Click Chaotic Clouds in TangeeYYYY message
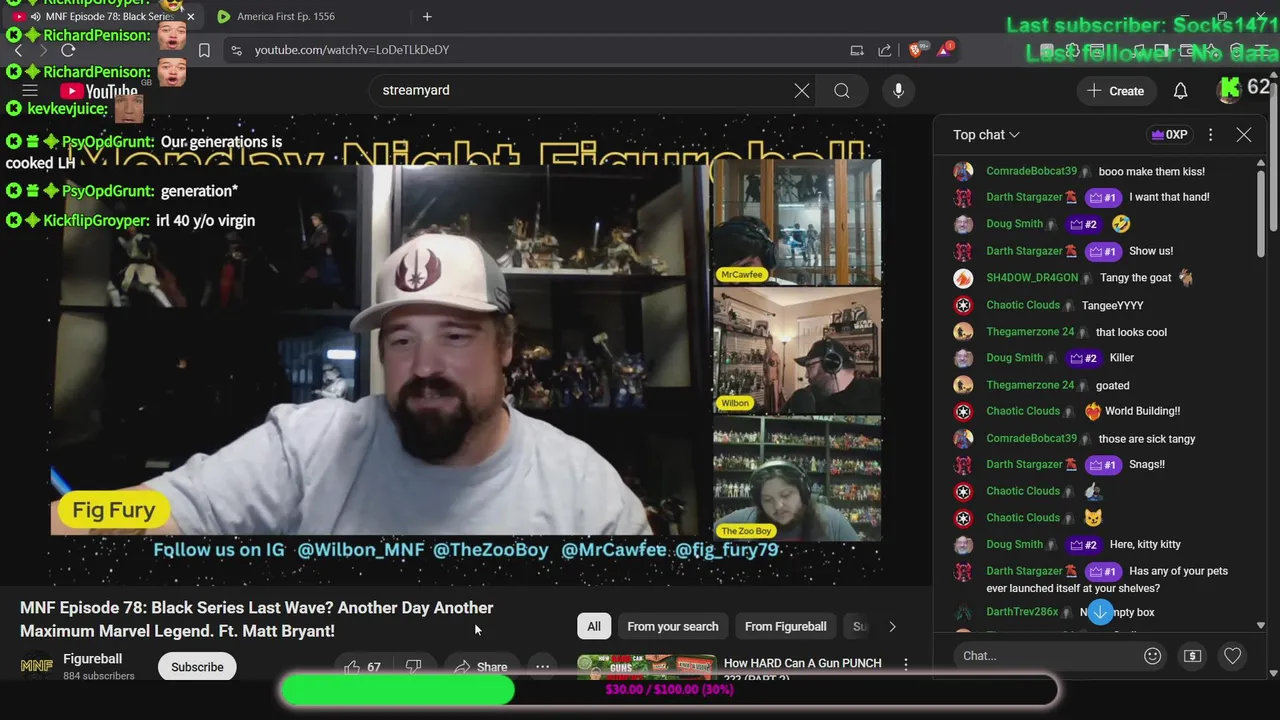Viewport: 1280px width, 720px height. tap(1023, 305)
